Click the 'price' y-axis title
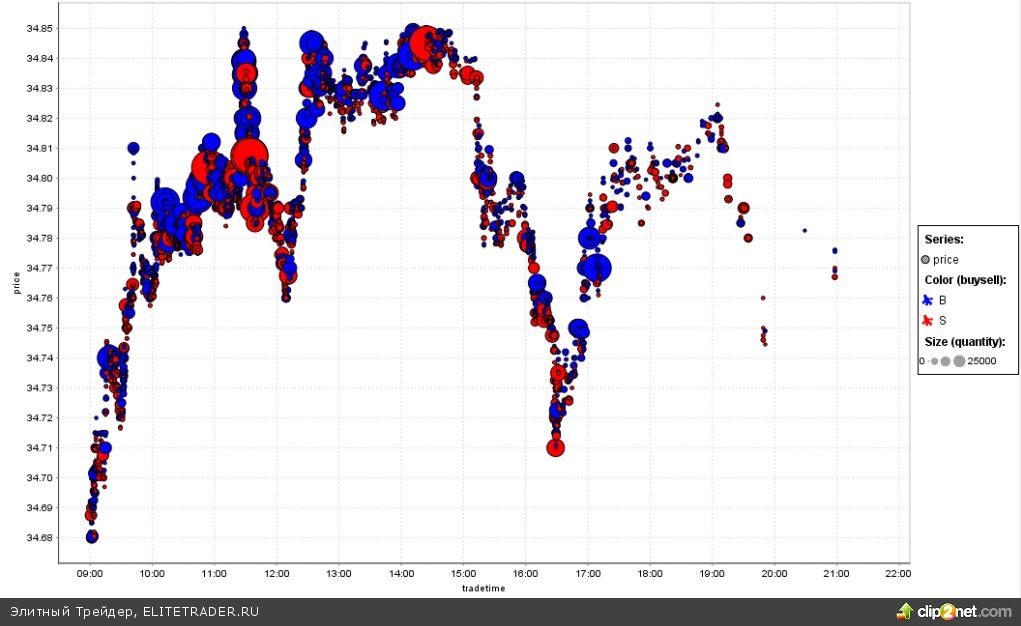1021x626 pixels. coord(17,283)
